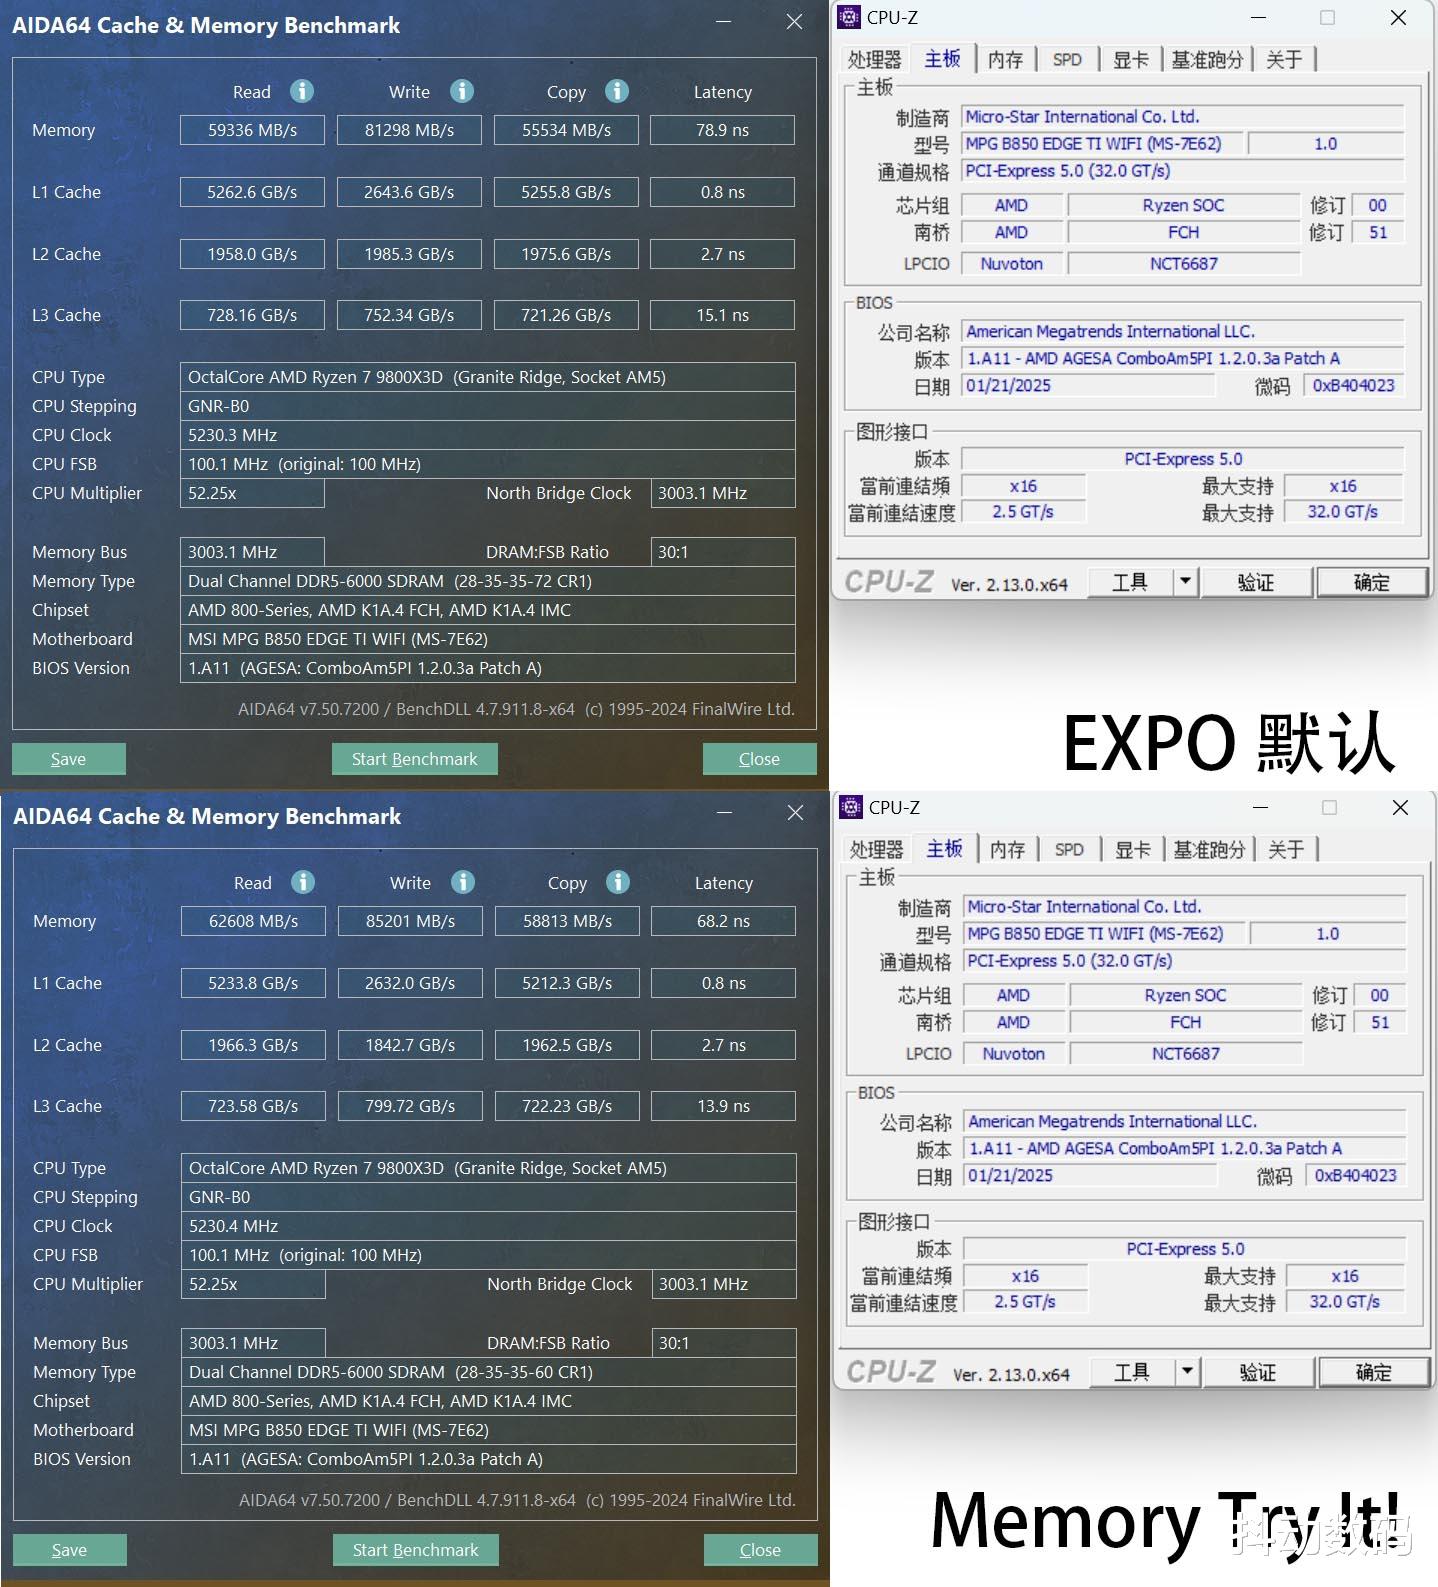The image size is (1438, 1587).
Task: Switch to 显卡 tab in top CPU-Z window
Action: tap(1130, 60)
